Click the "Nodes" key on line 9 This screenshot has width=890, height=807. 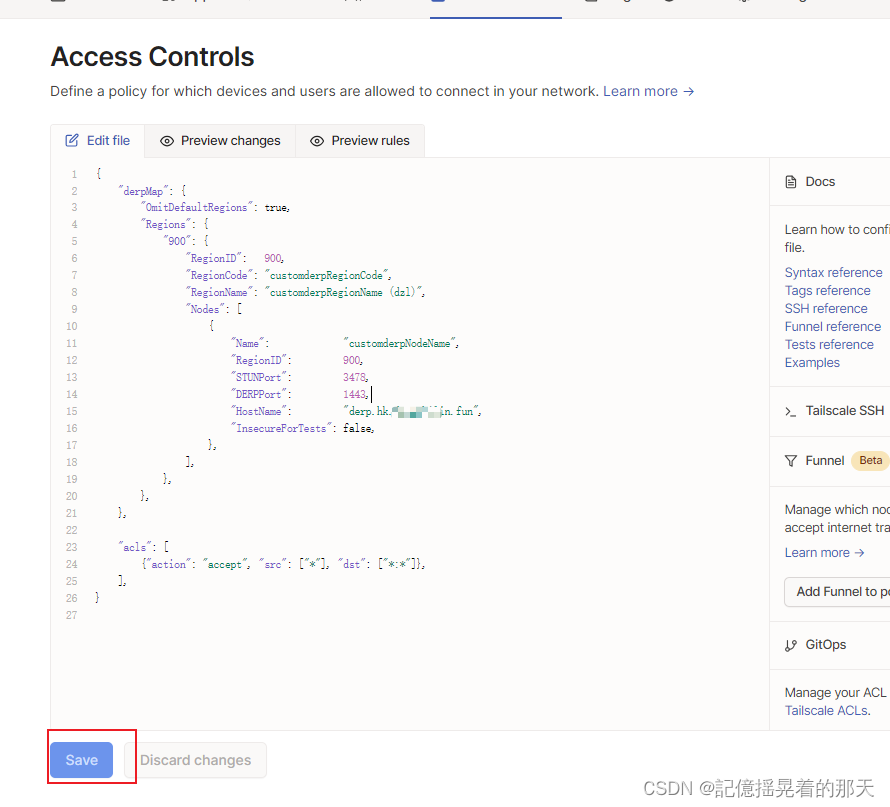pyautogui.click(x=204, y=309)
